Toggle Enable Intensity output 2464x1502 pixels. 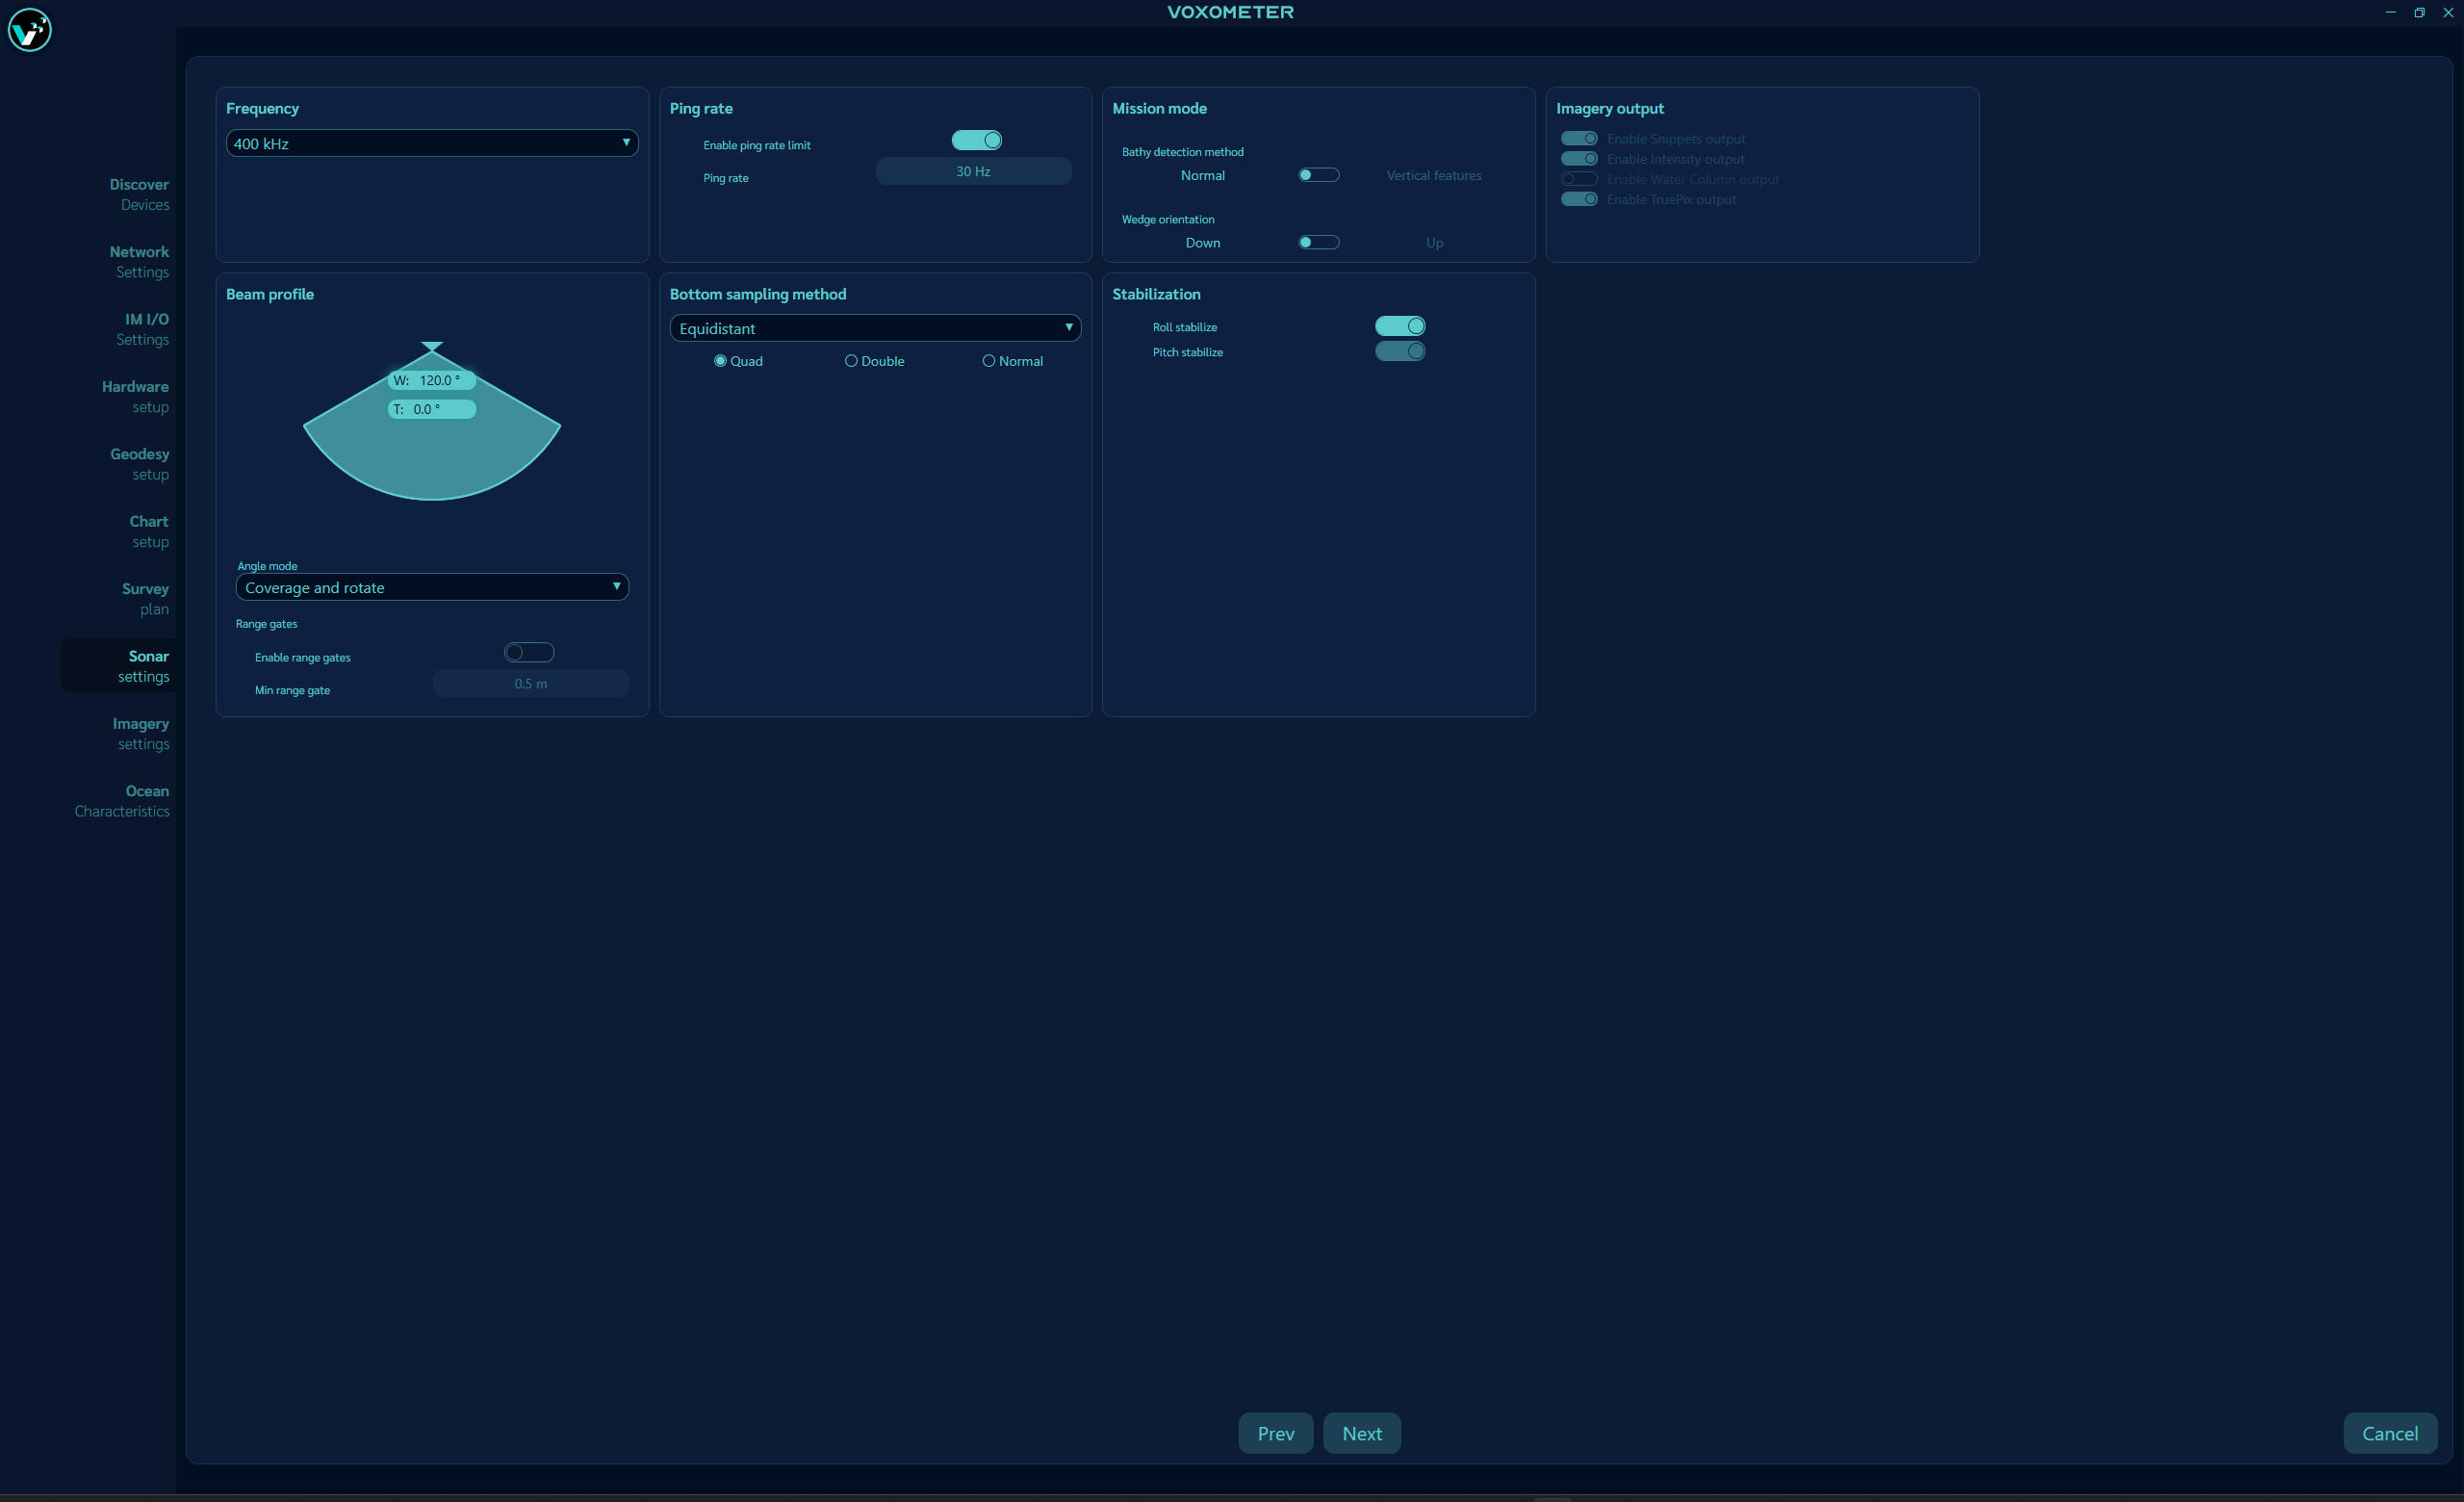[1579, 159]
